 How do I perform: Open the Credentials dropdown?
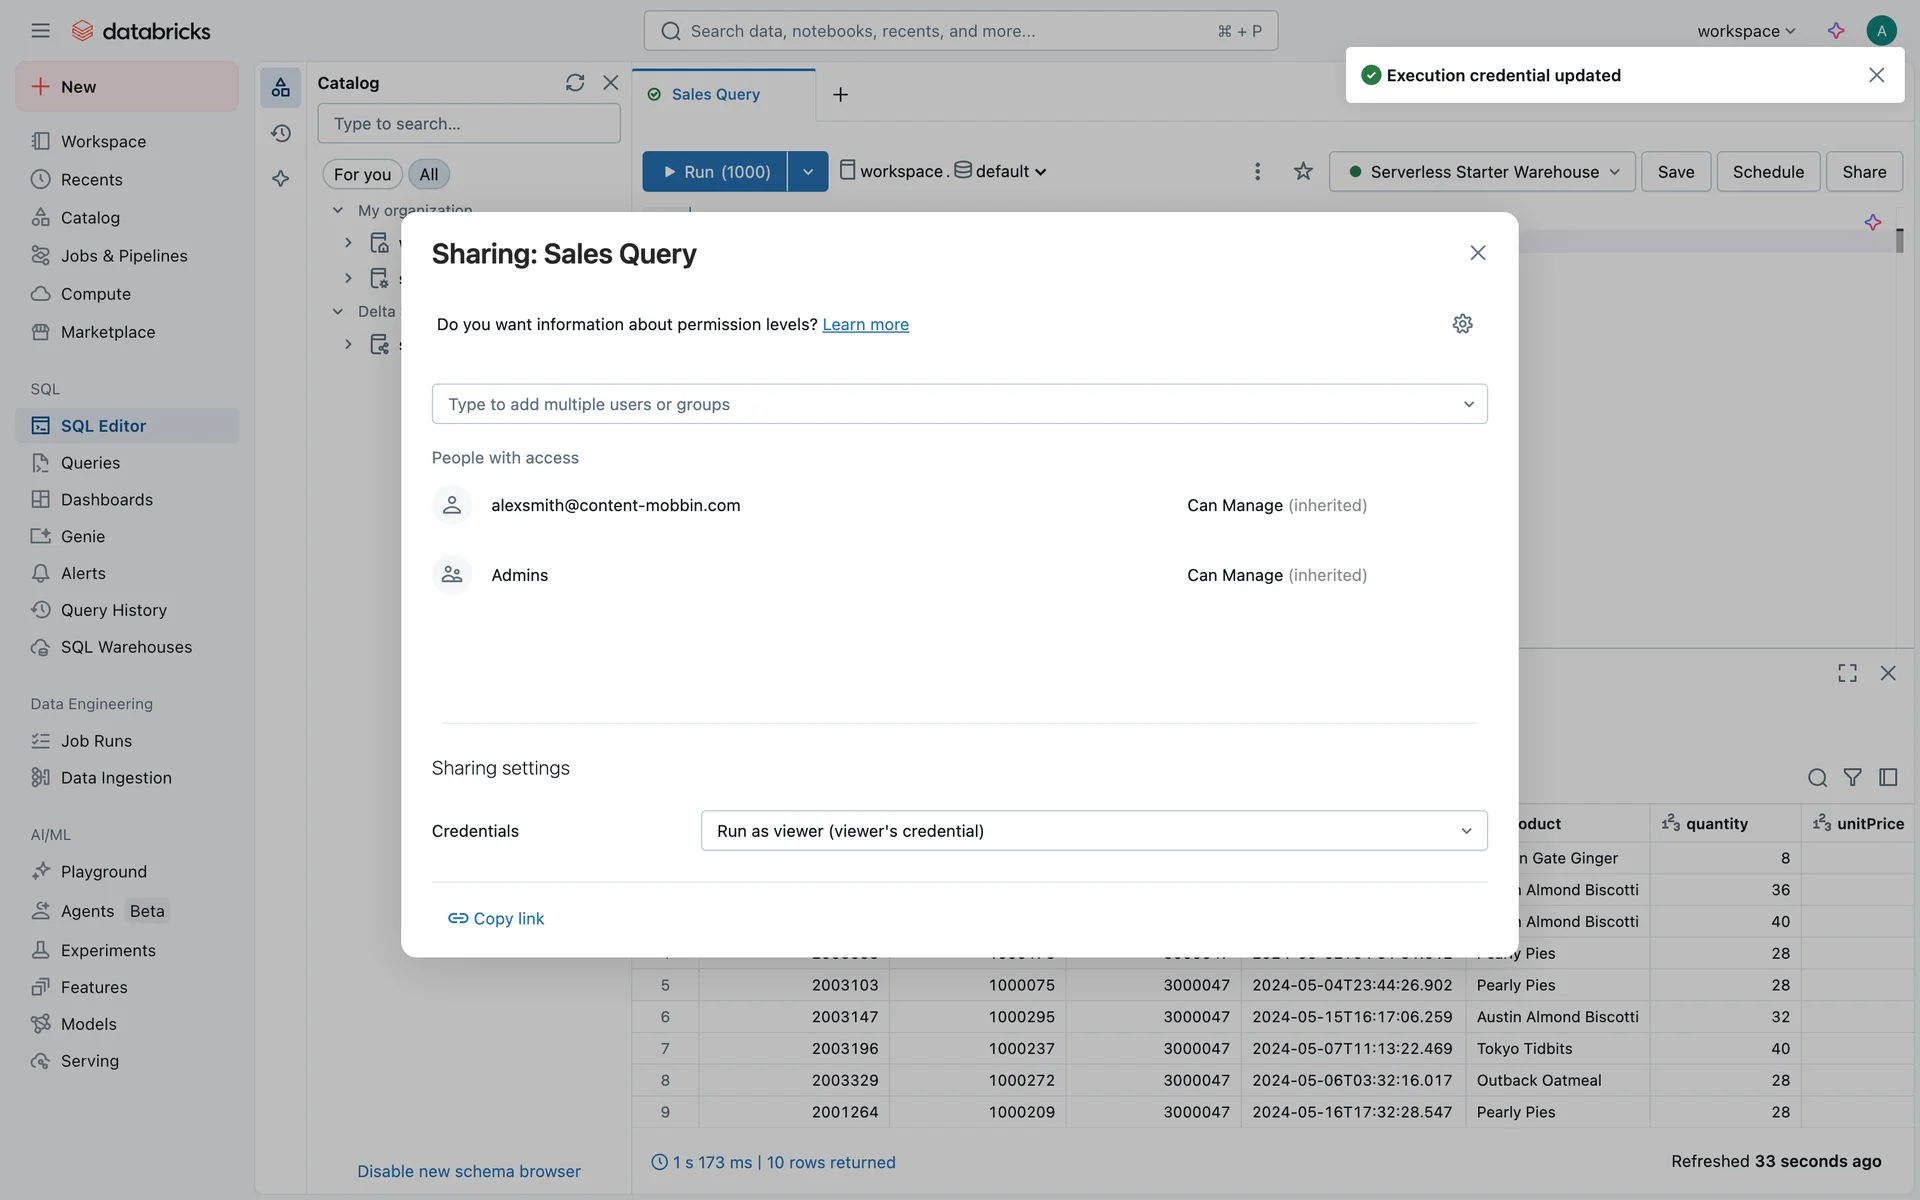coord(1093,831)
